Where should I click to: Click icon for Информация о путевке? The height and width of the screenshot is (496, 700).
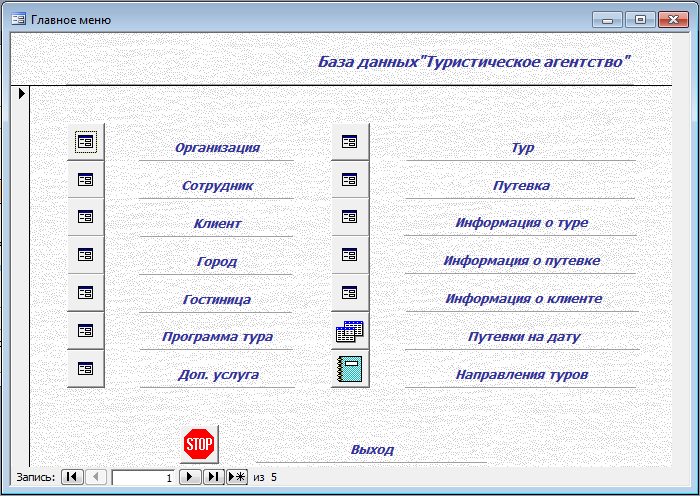(350, 255)
